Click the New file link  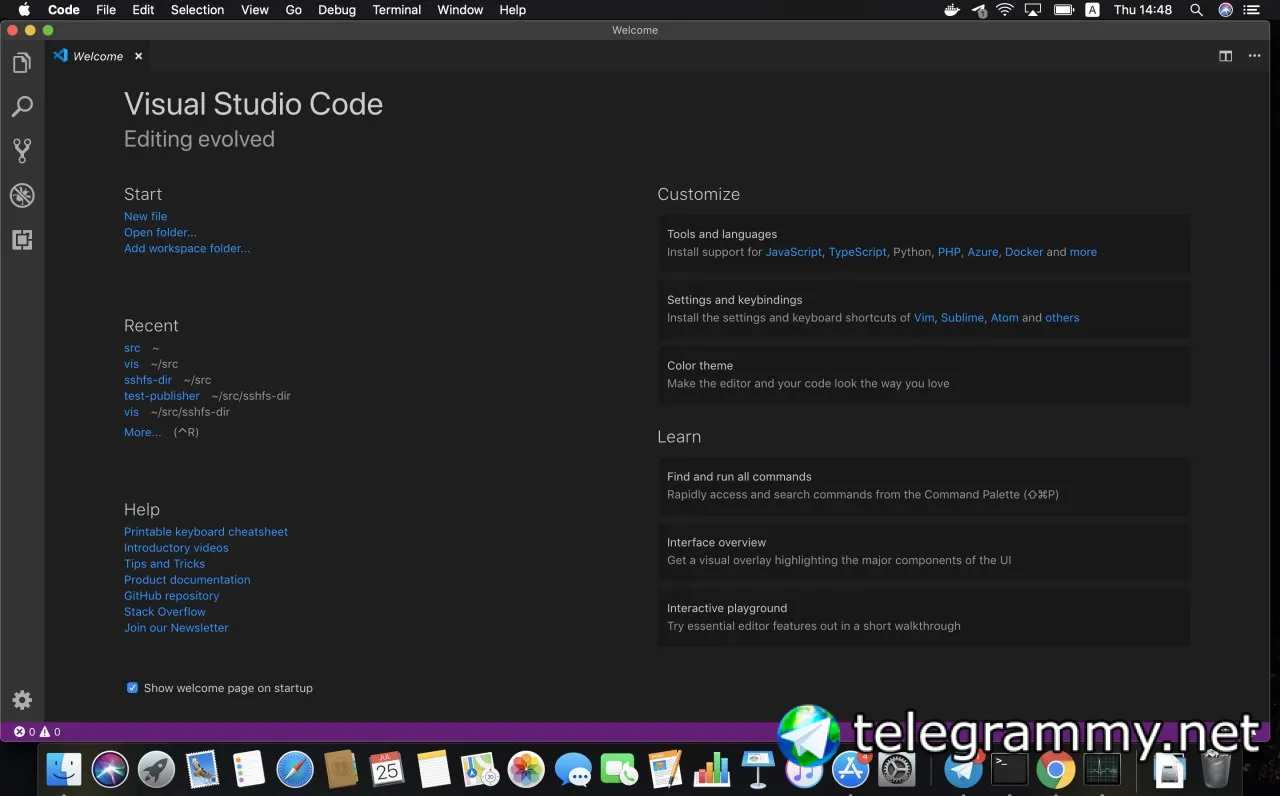click(146, 216)
